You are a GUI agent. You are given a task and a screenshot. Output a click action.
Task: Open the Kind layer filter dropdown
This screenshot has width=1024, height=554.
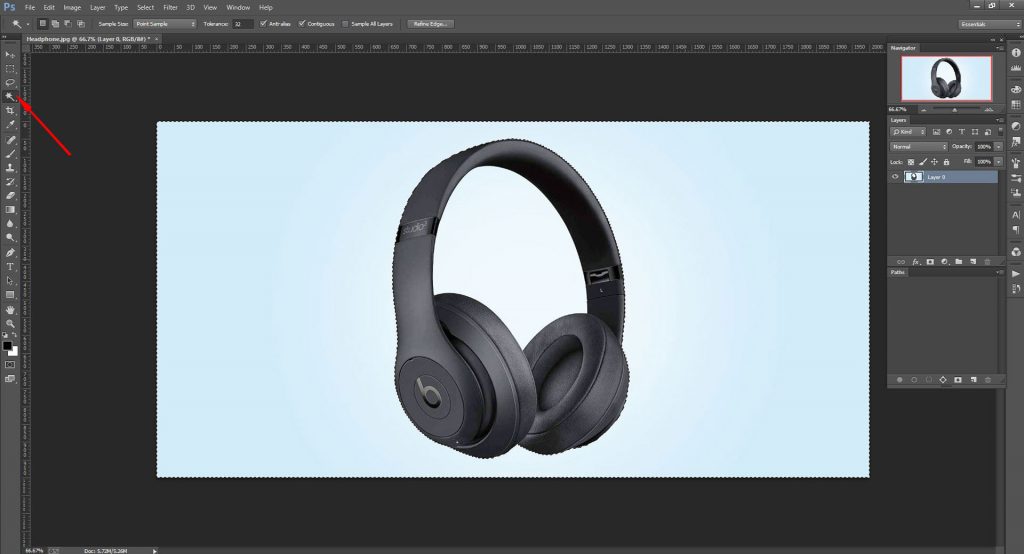click(908, 131)
